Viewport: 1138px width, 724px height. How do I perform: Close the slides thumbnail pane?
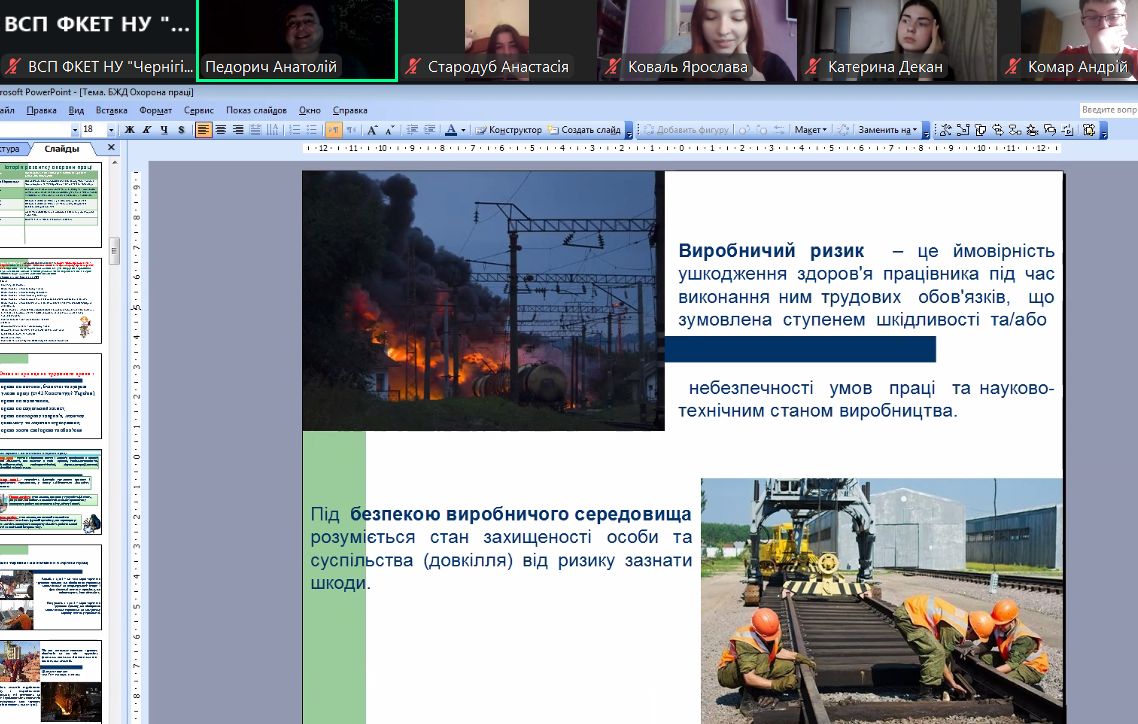pyautogui.click(x=111, y=148)
